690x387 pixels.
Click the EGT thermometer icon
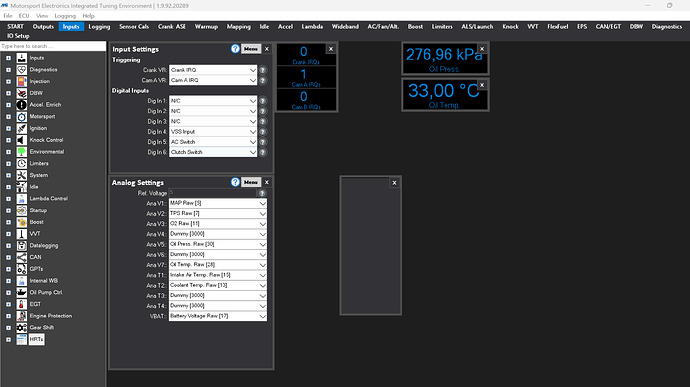(x=22, y=304)
